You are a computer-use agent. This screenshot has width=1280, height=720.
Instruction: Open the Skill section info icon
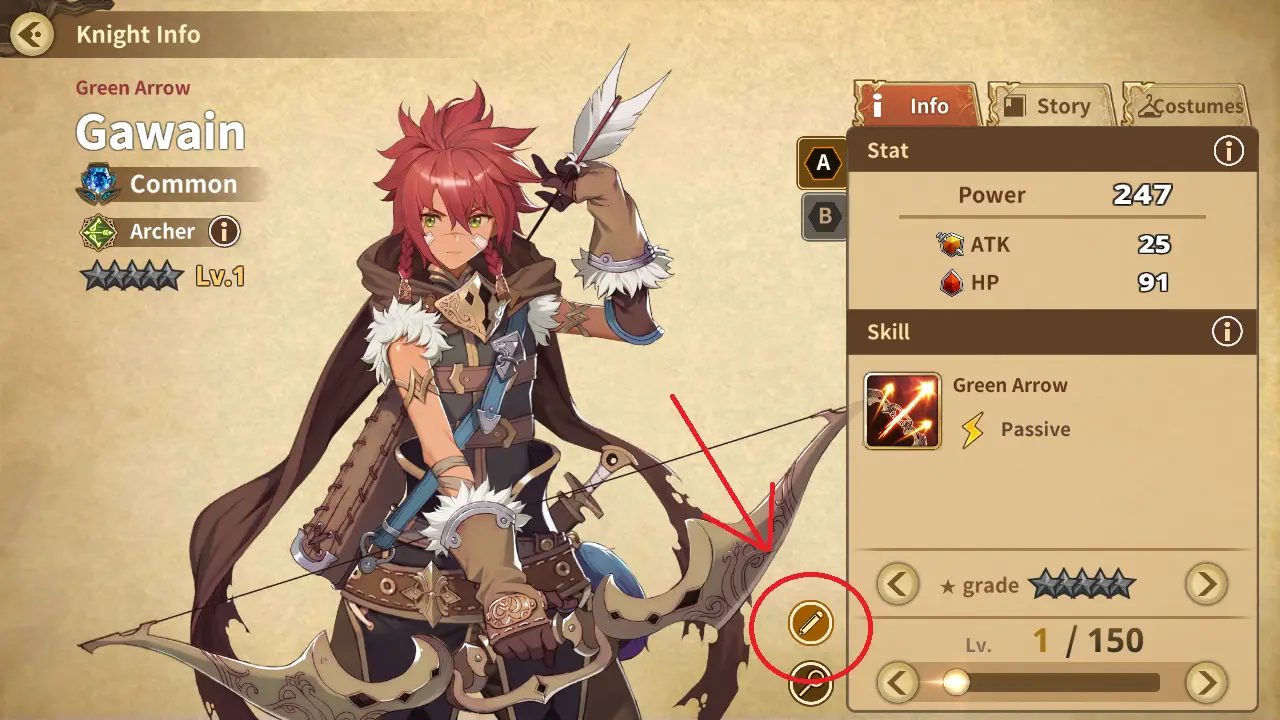[1228, 331]
